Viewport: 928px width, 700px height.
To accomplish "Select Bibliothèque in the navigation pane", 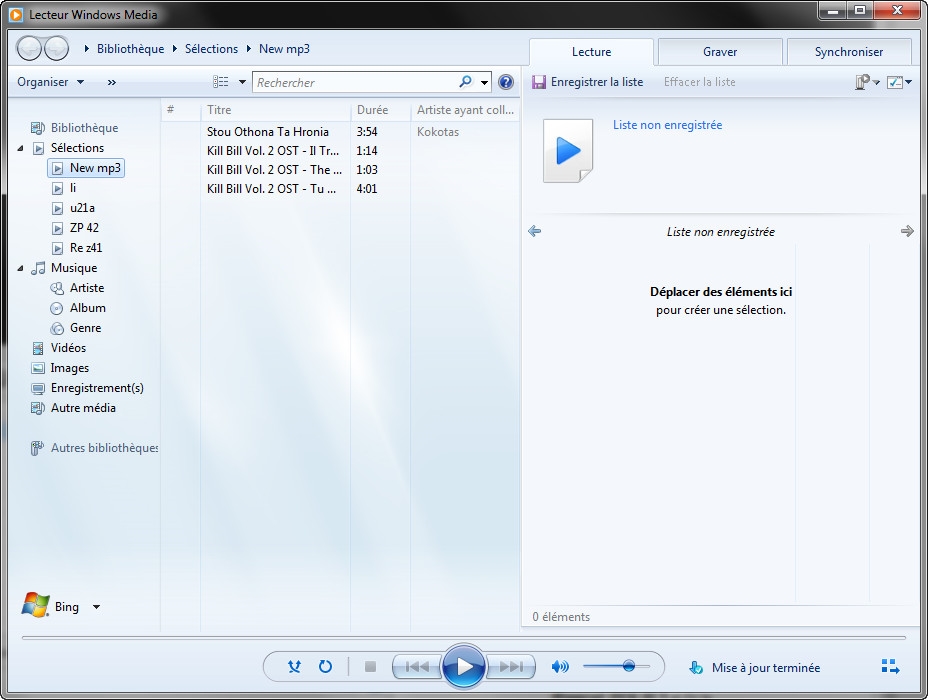I will 84,128.
